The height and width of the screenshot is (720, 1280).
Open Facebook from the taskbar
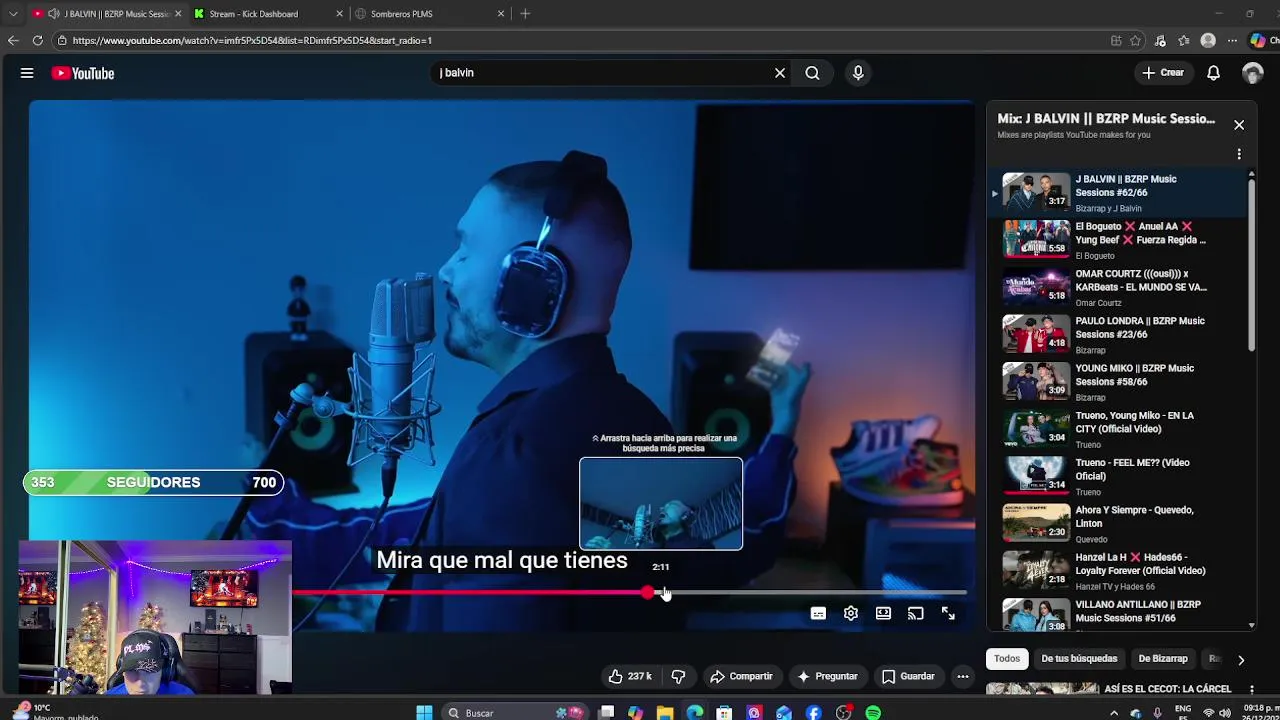coord(814,713)
